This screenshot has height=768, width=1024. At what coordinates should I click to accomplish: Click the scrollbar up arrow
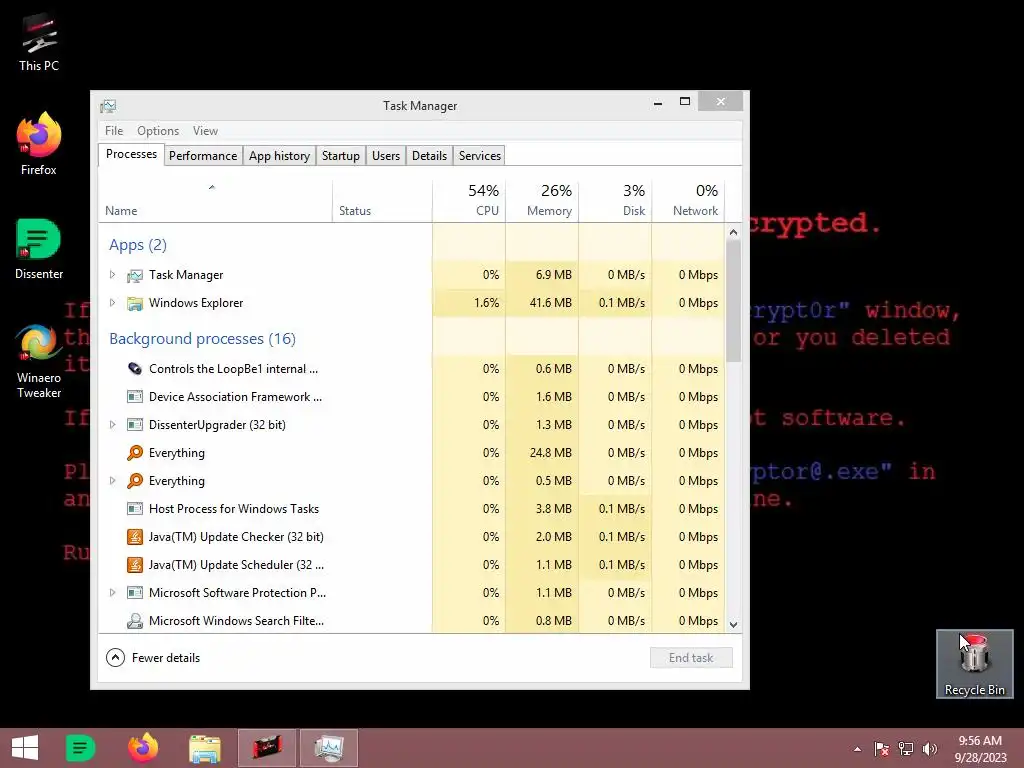pos(733,232)
